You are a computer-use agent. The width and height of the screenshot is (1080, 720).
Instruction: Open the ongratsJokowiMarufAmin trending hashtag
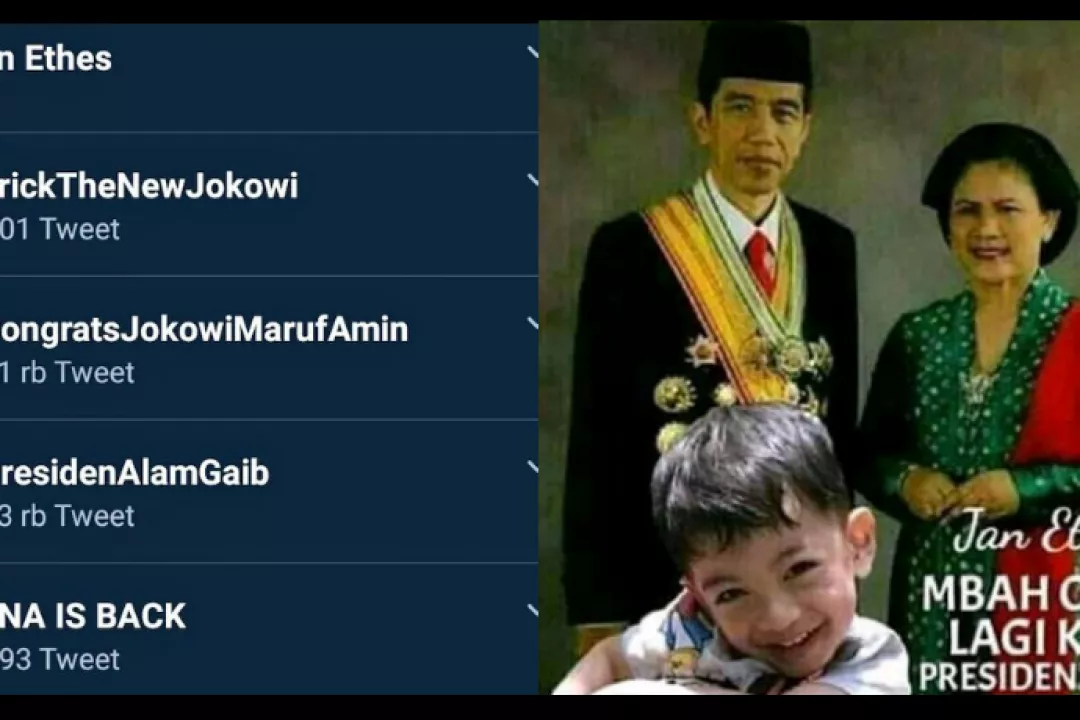(204, 329)
